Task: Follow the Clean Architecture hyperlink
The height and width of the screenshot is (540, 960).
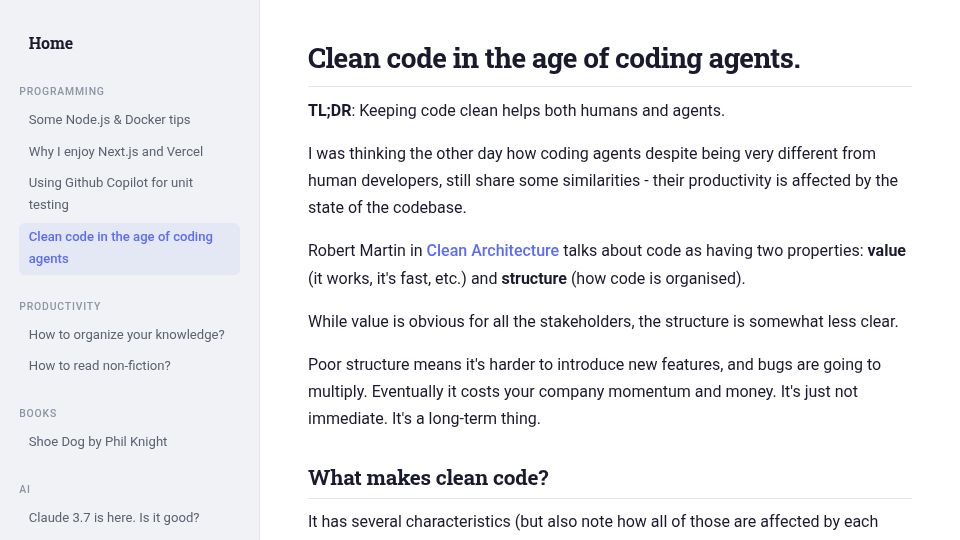Action: pos(492,251)
